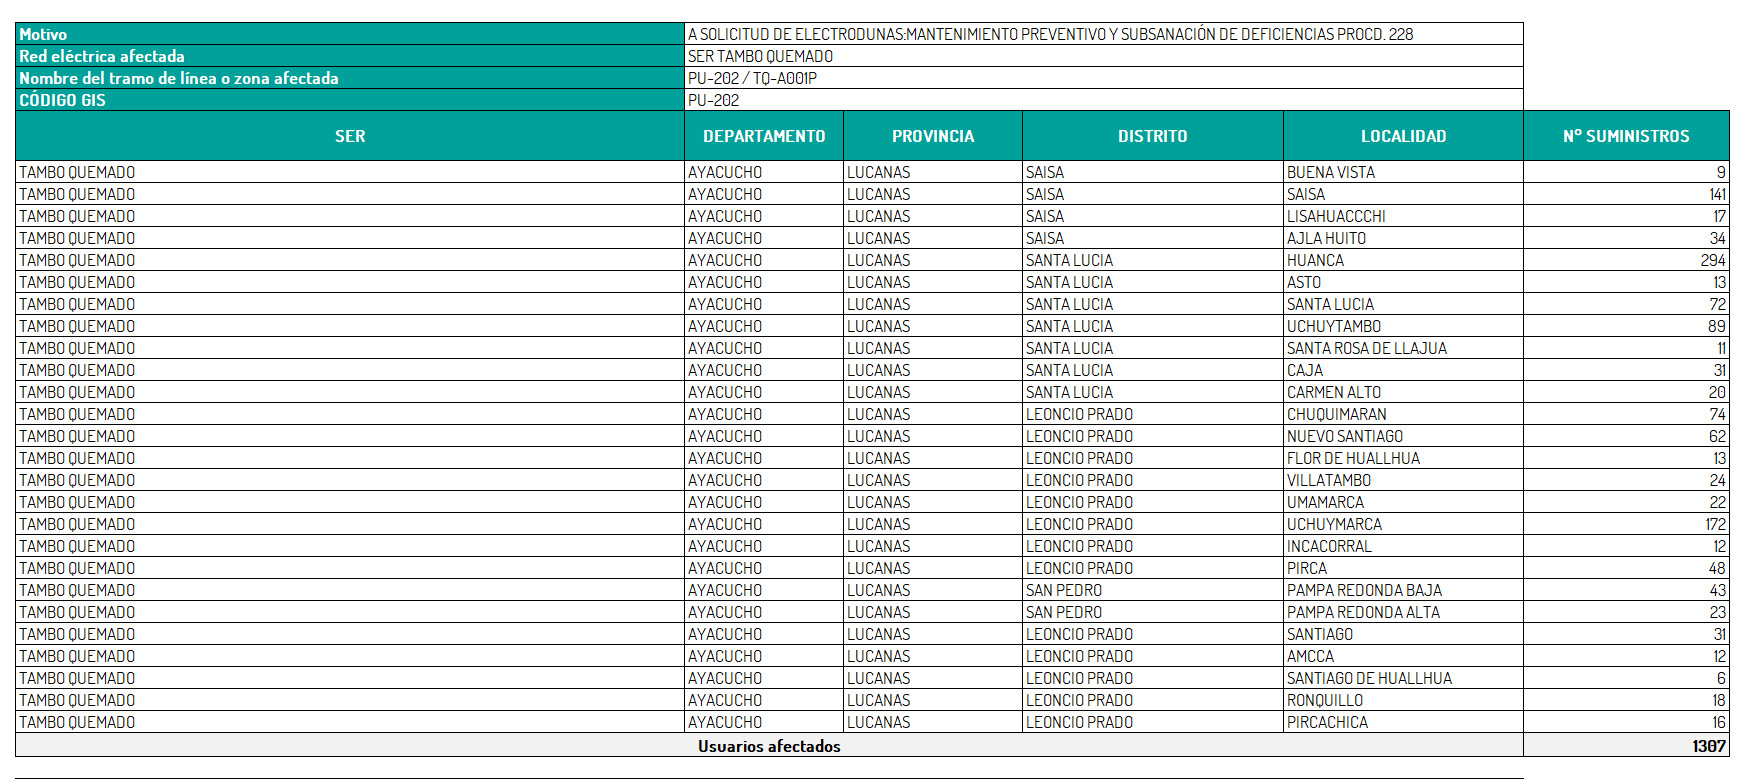This screenshot has height=779, width=1744.
Task: Click the SANTIAGO locality cell
Action: coord(1403,634)
